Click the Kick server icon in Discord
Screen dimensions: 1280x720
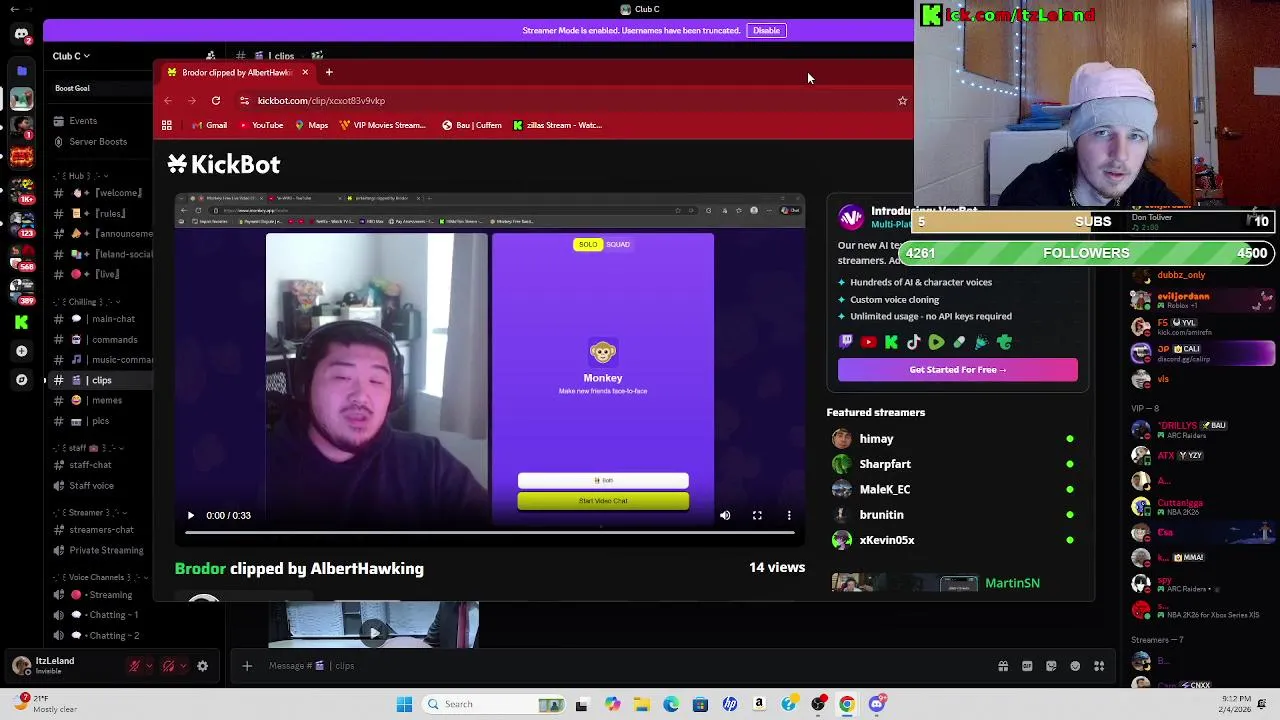pos(21,322)
